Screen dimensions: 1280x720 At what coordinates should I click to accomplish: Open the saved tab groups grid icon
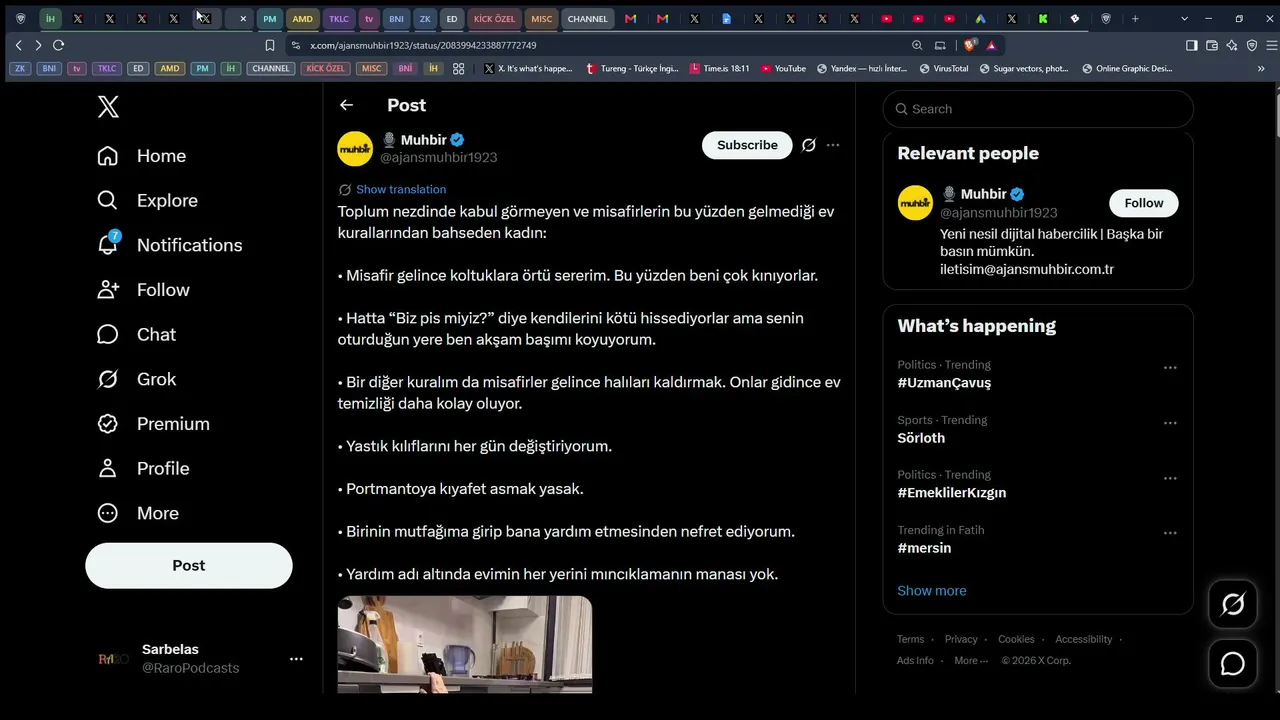[459, 69]
